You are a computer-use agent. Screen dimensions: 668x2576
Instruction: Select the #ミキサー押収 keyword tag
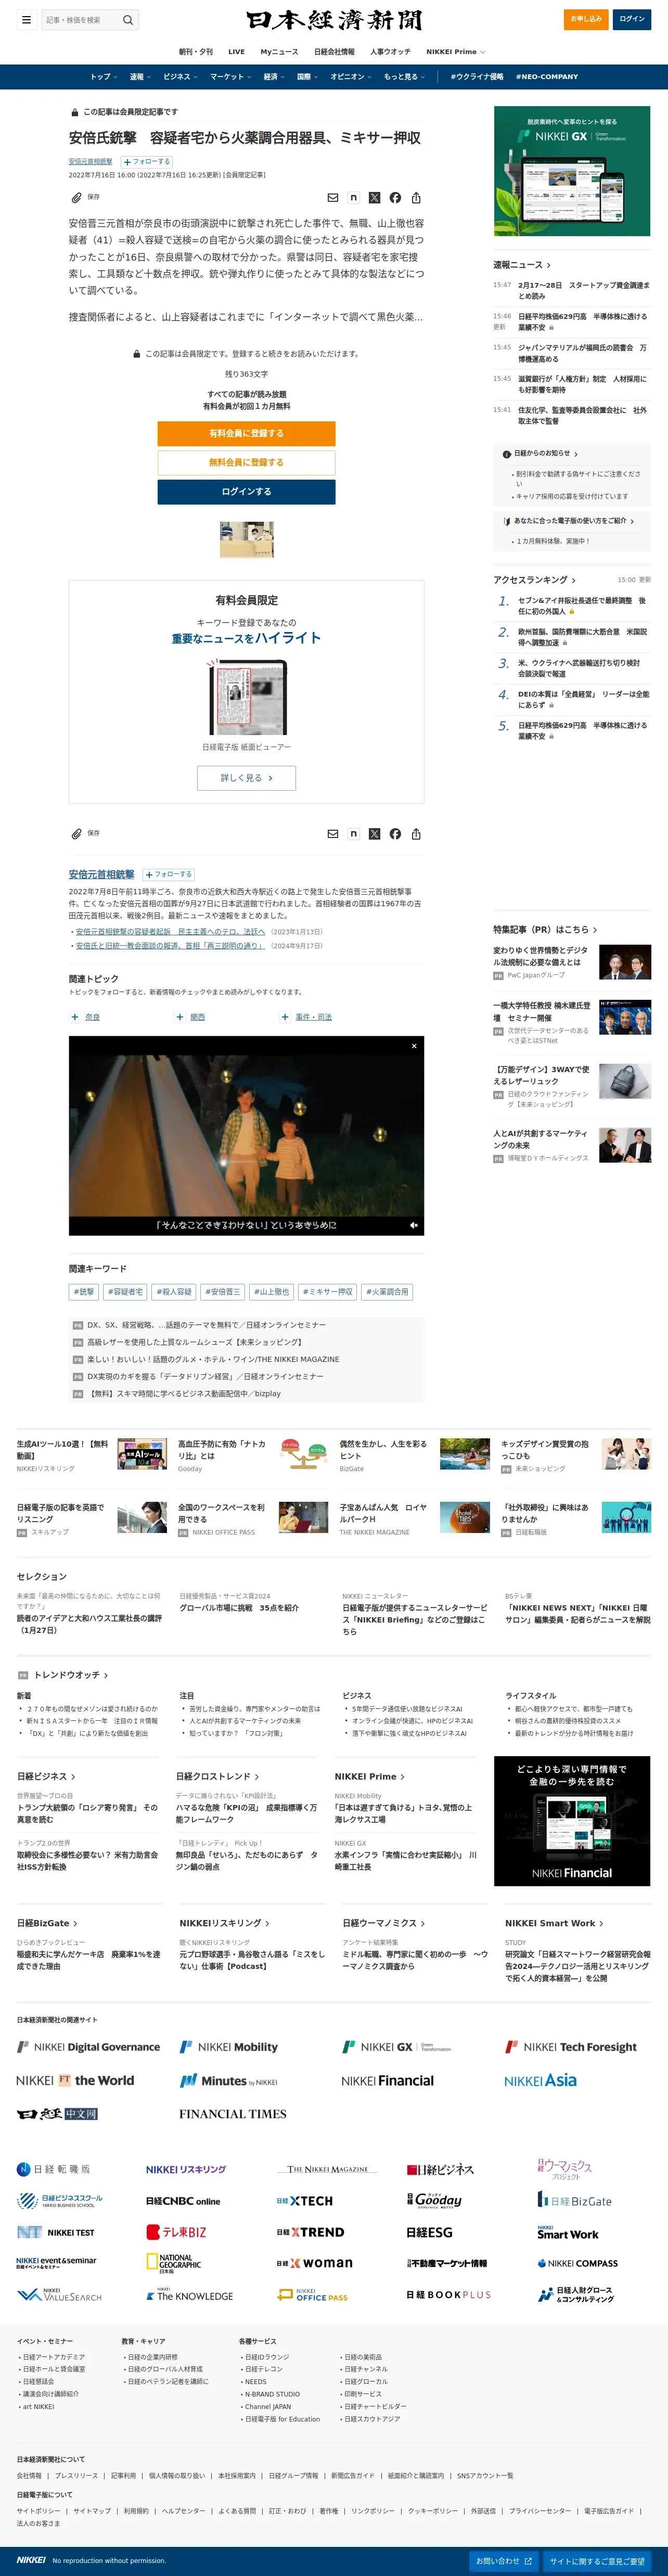[328, 1292]
